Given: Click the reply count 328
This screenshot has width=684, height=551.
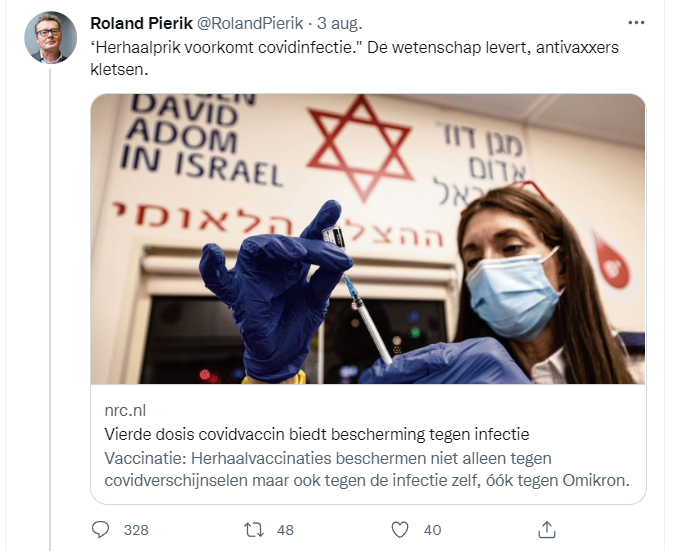Looking at the screenshot, I should click(x=136, y=530).
